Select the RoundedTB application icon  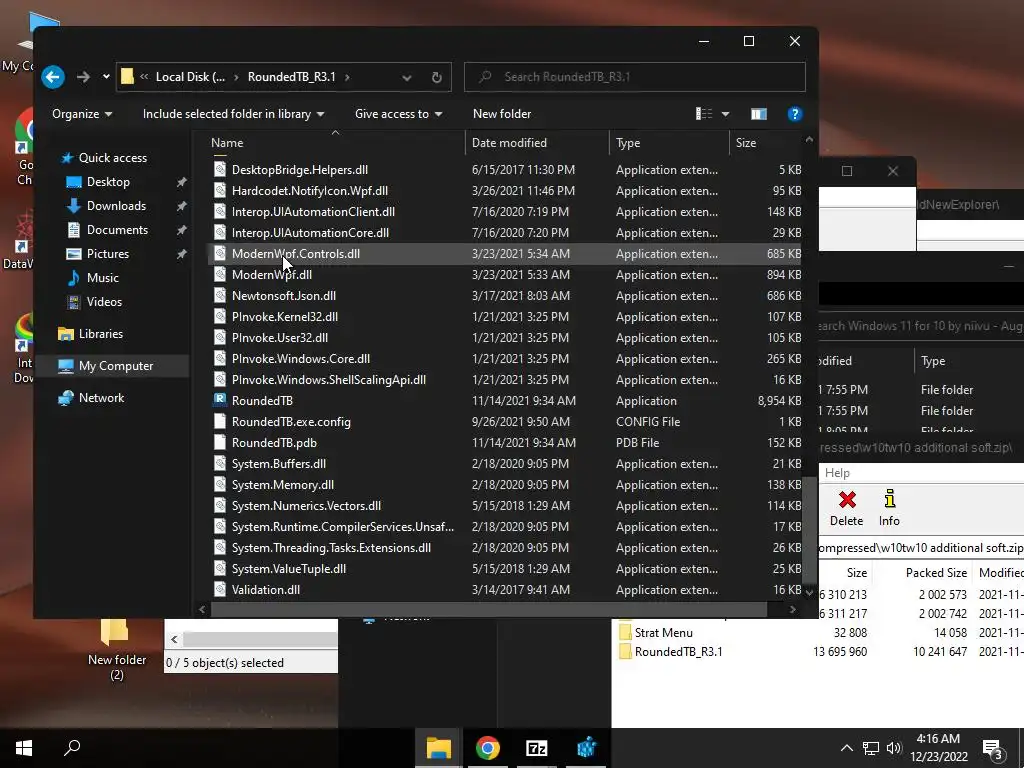click(220, 400)
